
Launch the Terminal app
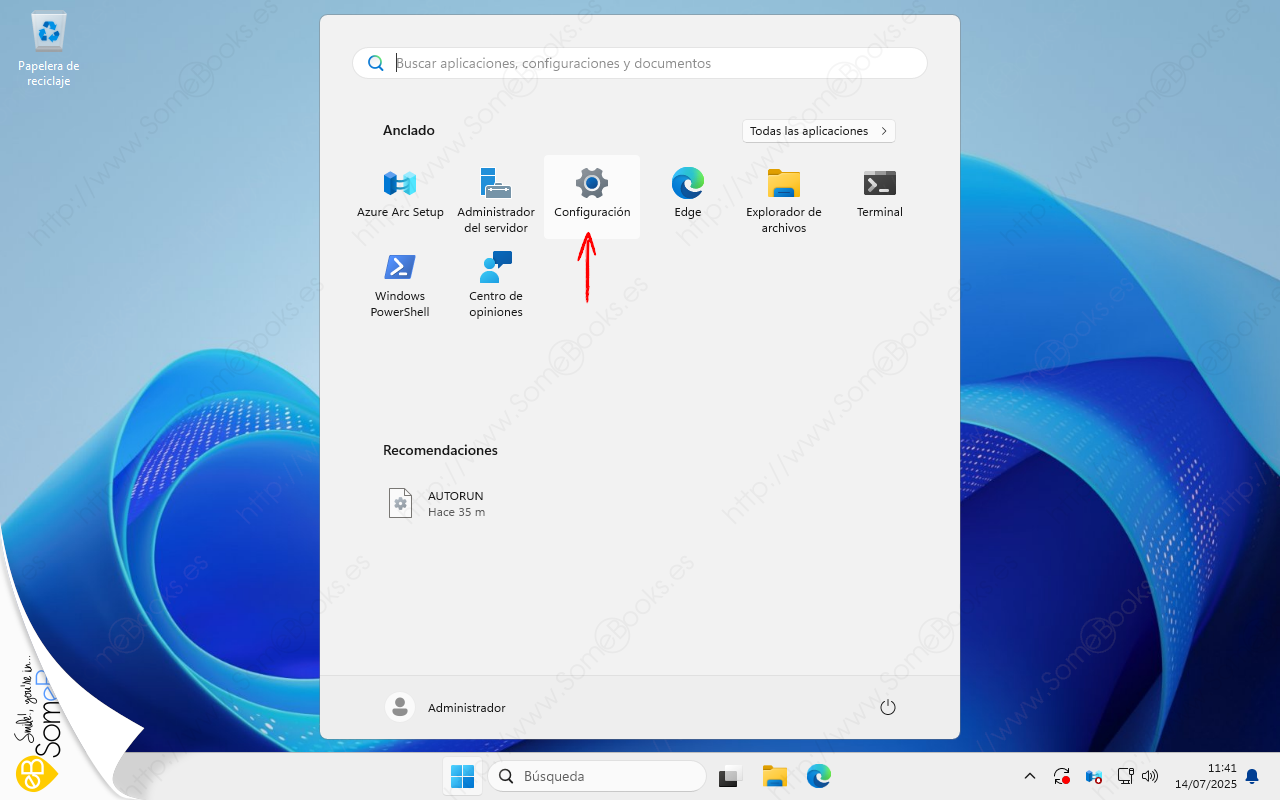point(880,194)
